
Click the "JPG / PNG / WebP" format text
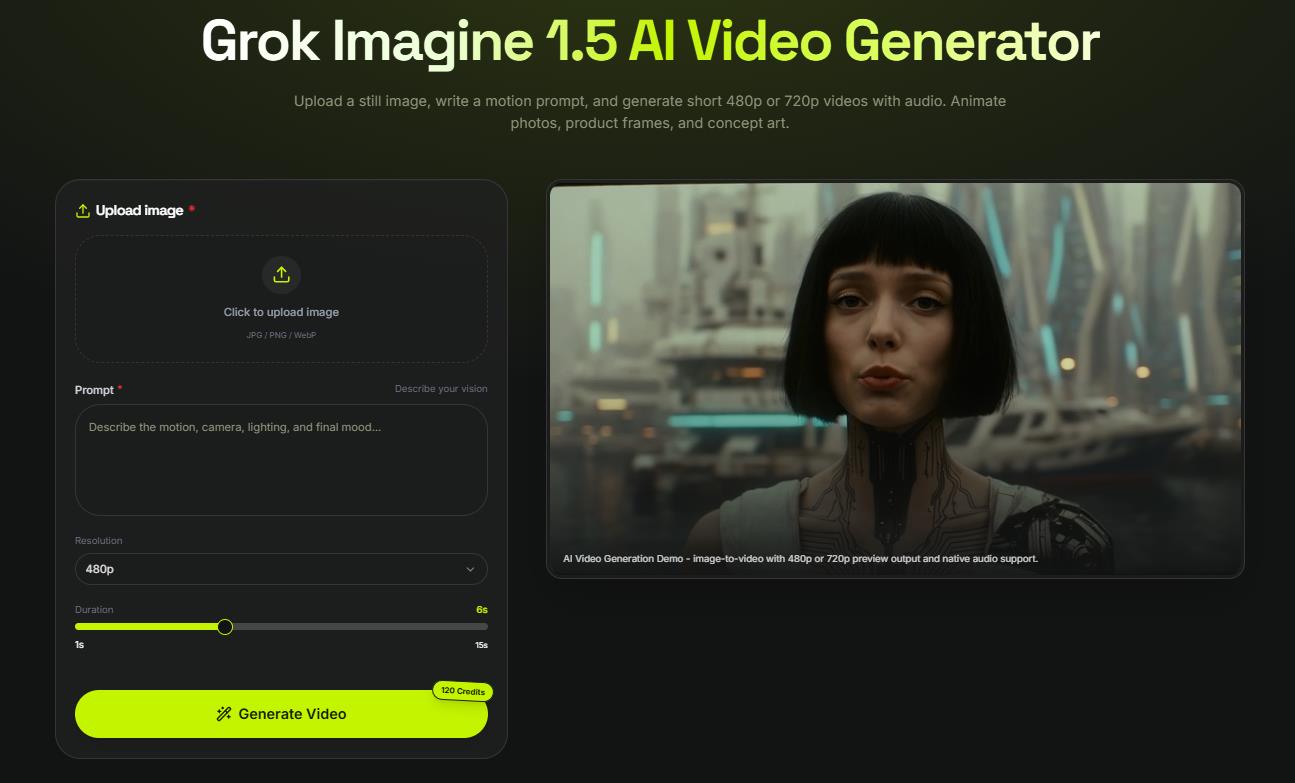281,335
